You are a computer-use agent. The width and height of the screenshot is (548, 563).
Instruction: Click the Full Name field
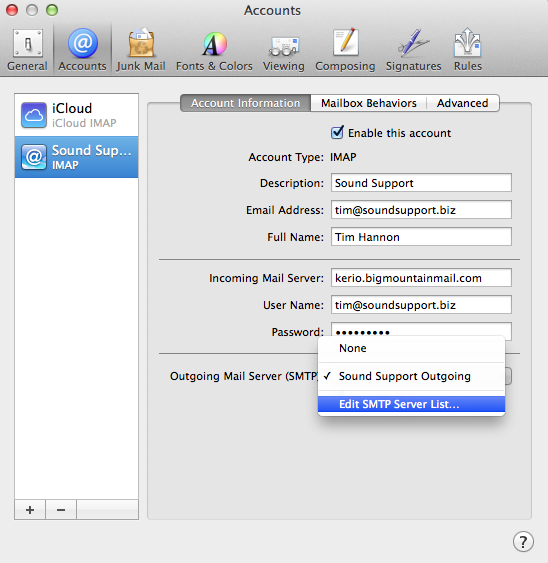click(421, 237)
